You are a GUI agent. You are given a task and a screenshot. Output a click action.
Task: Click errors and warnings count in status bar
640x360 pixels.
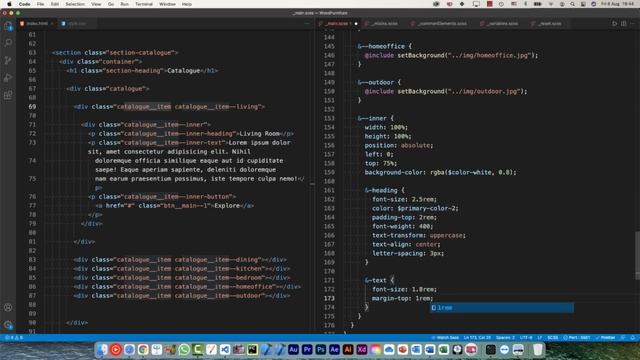click(14, 338)
